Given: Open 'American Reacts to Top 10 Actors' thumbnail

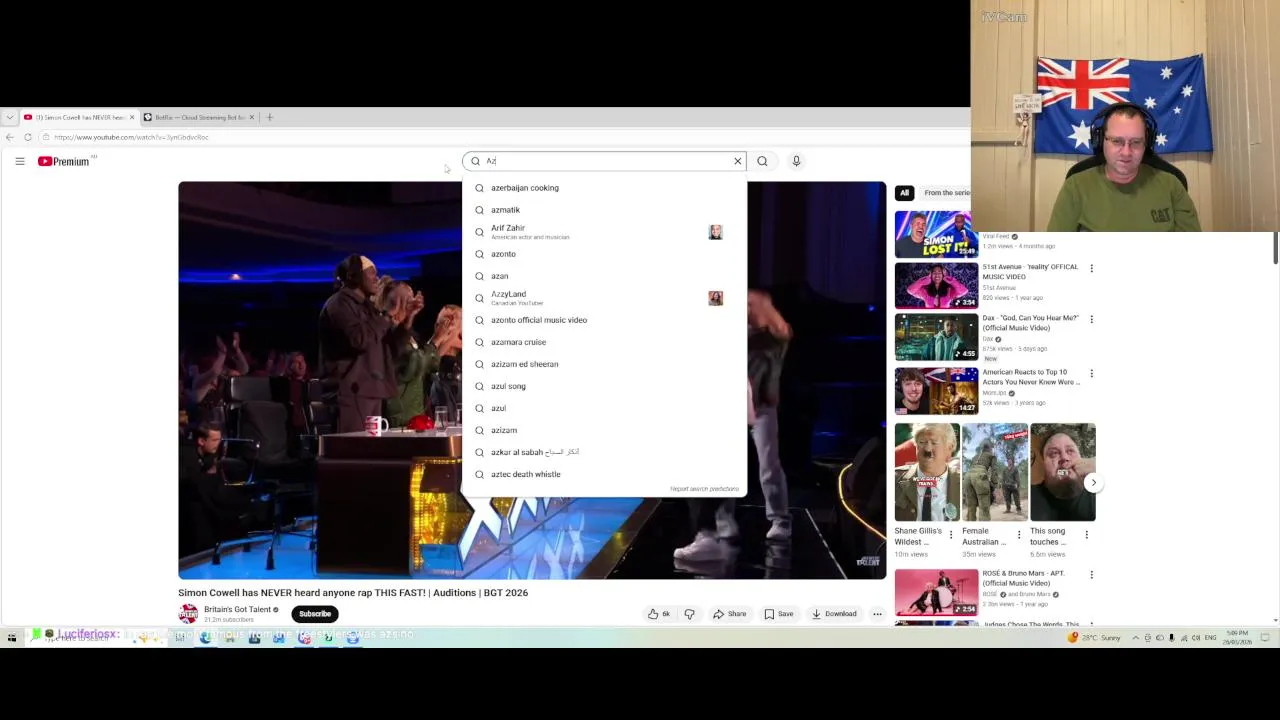Looking at the screenshot, I should point(936,390).
